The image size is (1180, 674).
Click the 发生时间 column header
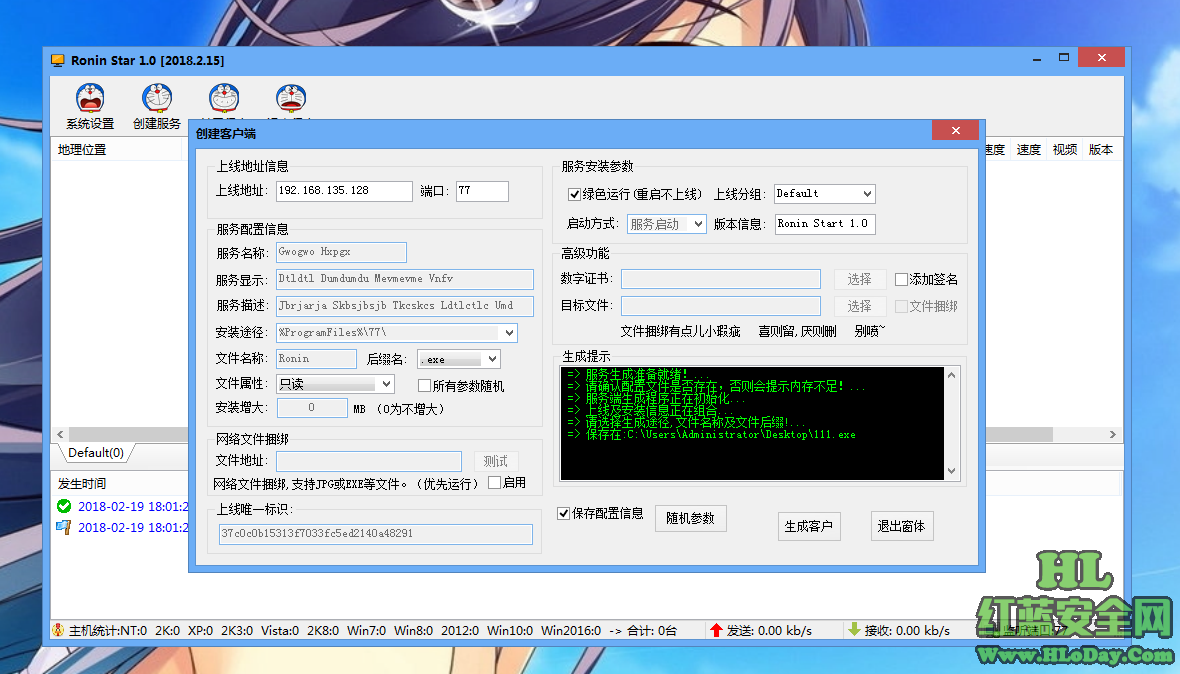[x=82, y=484]
